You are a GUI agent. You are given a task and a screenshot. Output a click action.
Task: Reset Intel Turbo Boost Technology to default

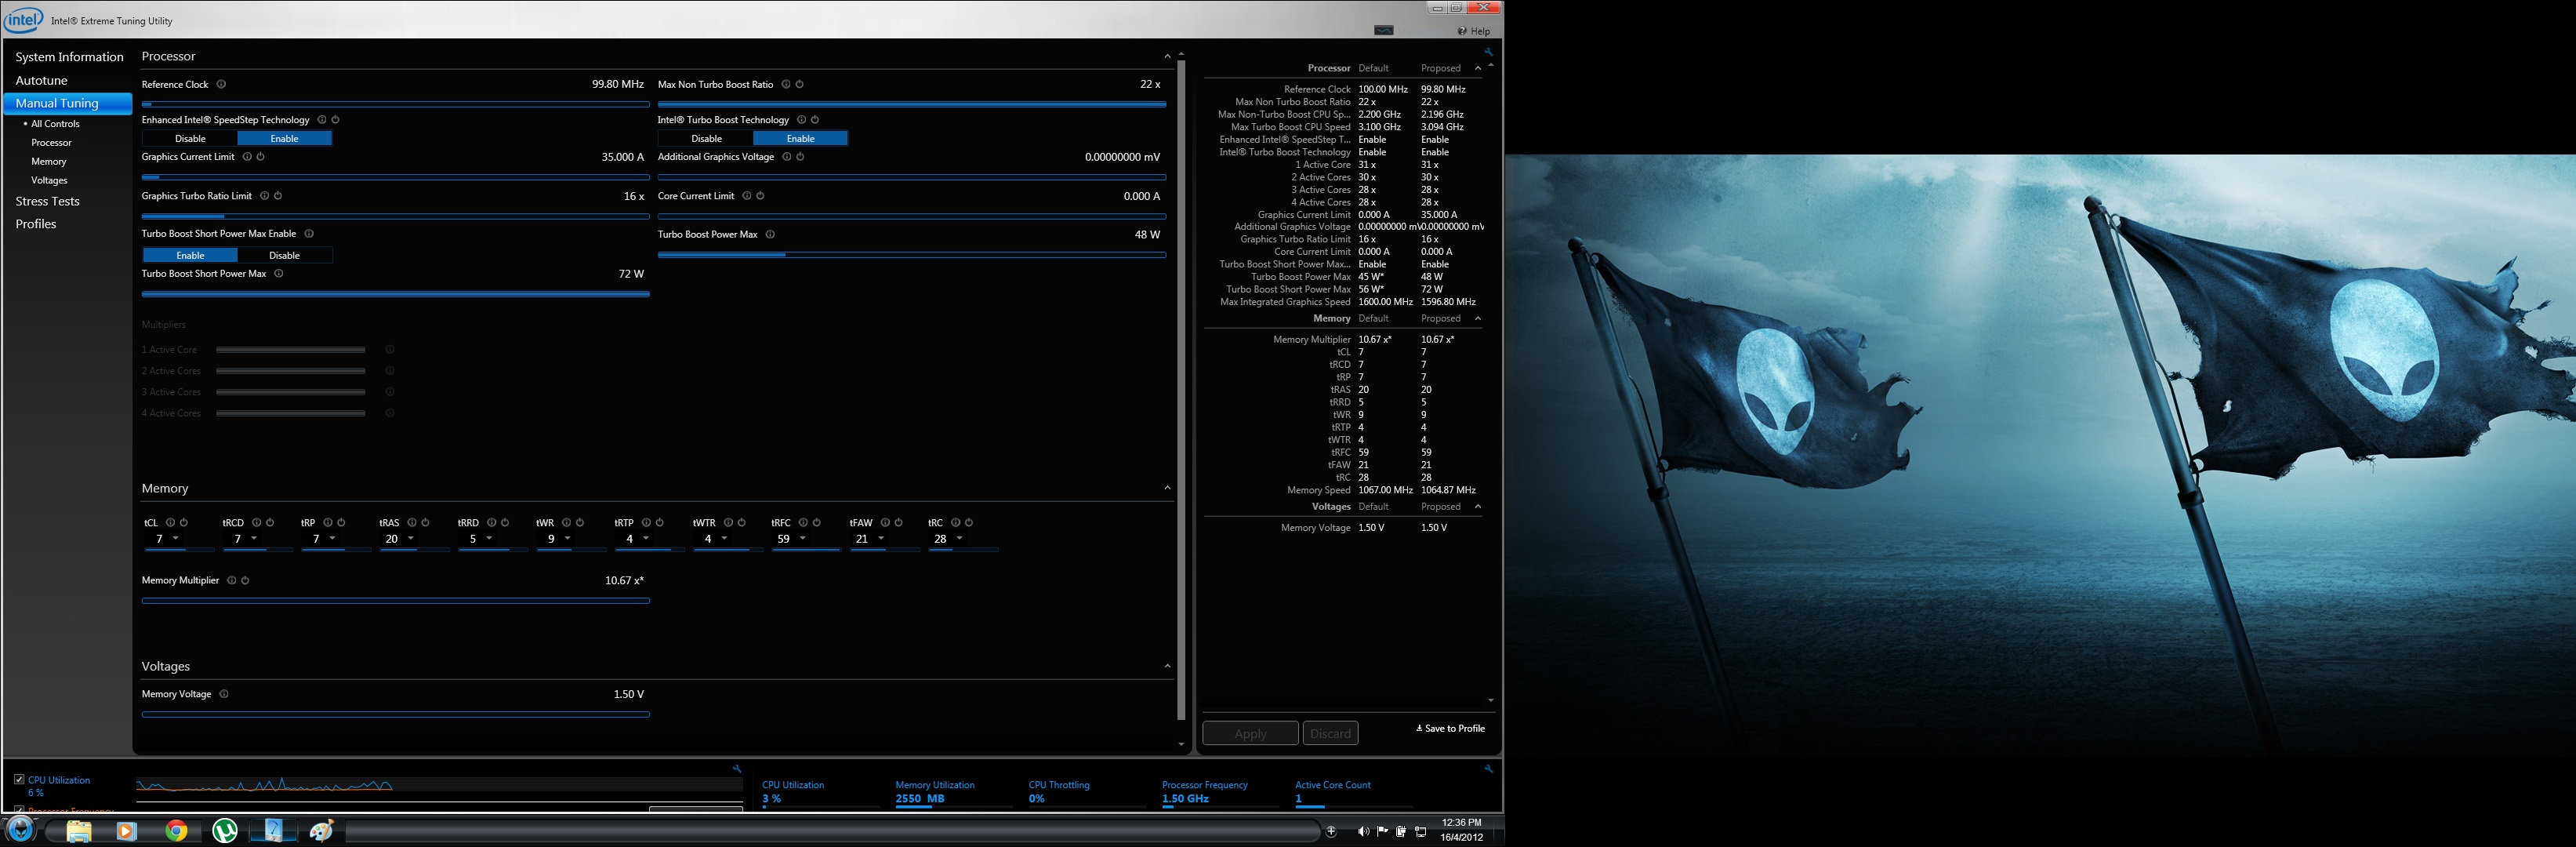pyautogui.click(x=815, y=120)
